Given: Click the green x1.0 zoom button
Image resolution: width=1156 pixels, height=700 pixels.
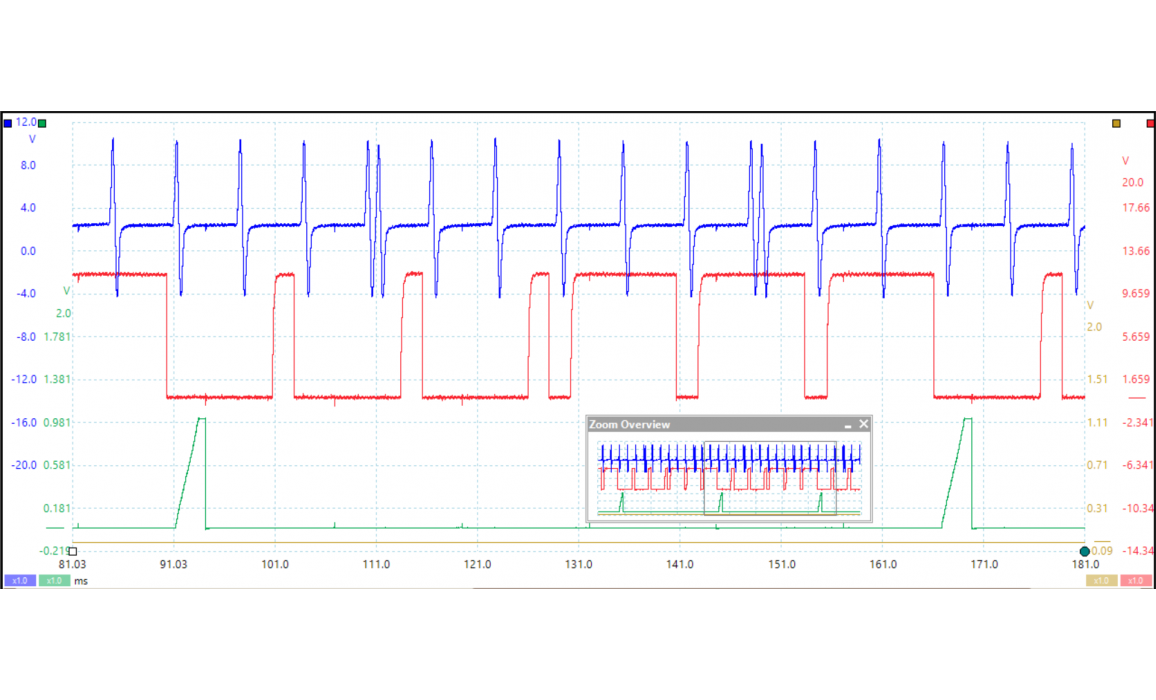Looking at the screenshot, I should coord(54,581).
